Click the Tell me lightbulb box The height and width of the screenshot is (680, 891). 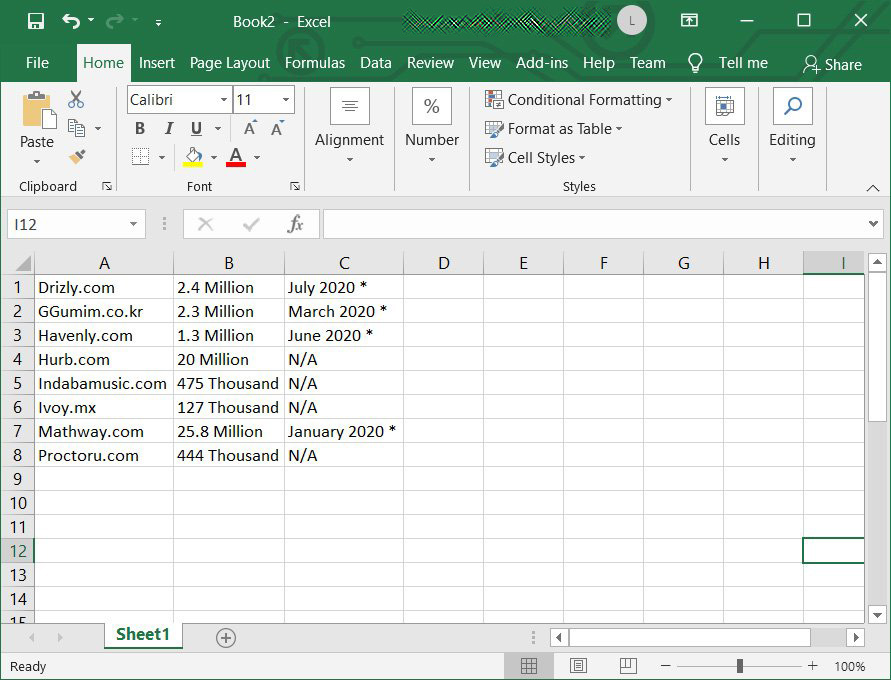tap(728, 62)
